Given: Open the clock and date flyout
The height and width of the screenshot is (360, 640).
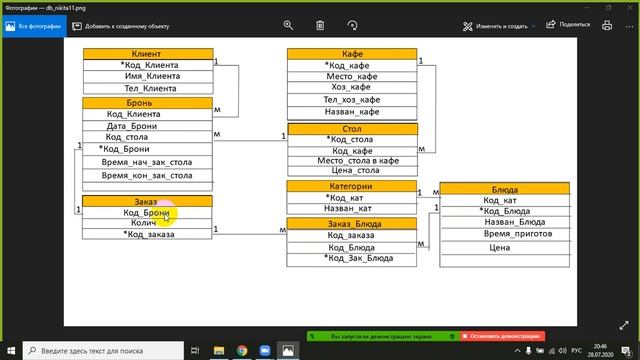Looking at the screenshot, I should pos(600,351).
